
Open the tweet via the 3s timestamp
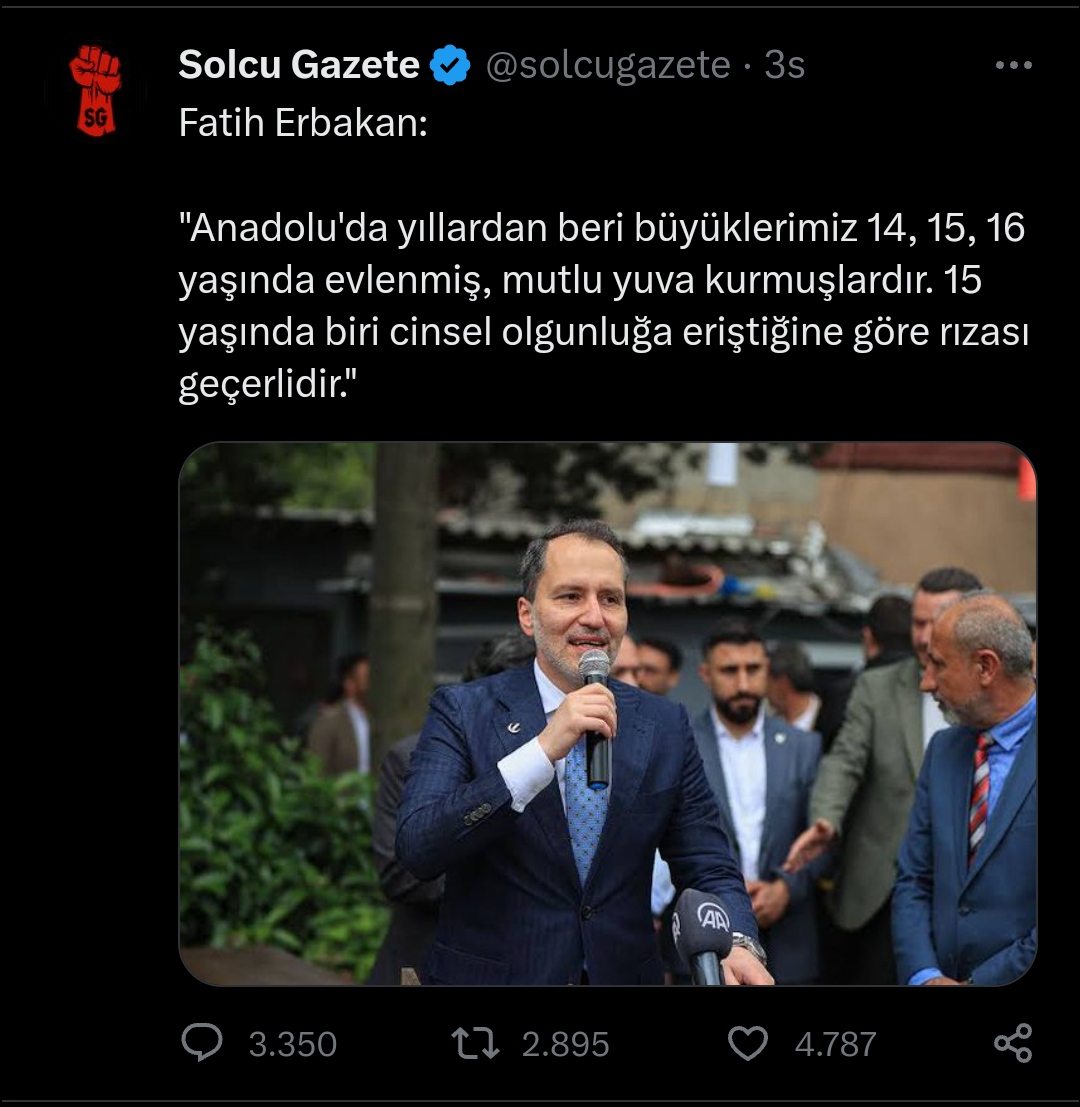click(x=784, y=65)
